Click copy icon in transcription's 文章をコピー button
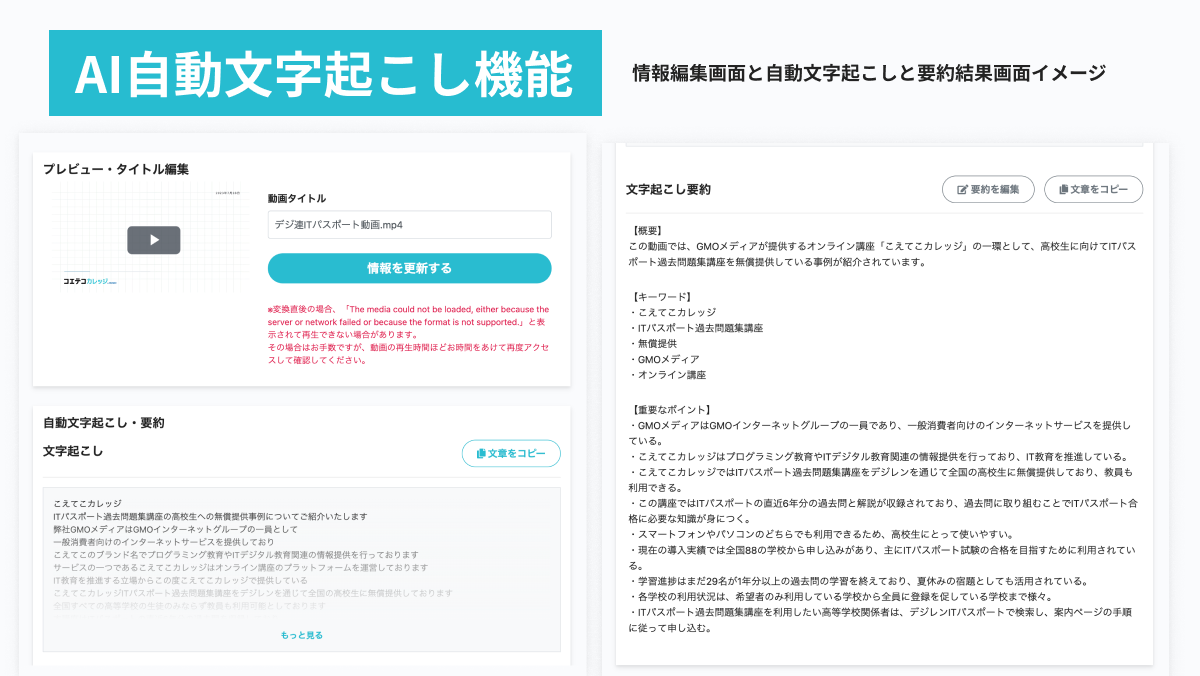The height and width of the screenshot is (676, 1200). pos(481,454)
